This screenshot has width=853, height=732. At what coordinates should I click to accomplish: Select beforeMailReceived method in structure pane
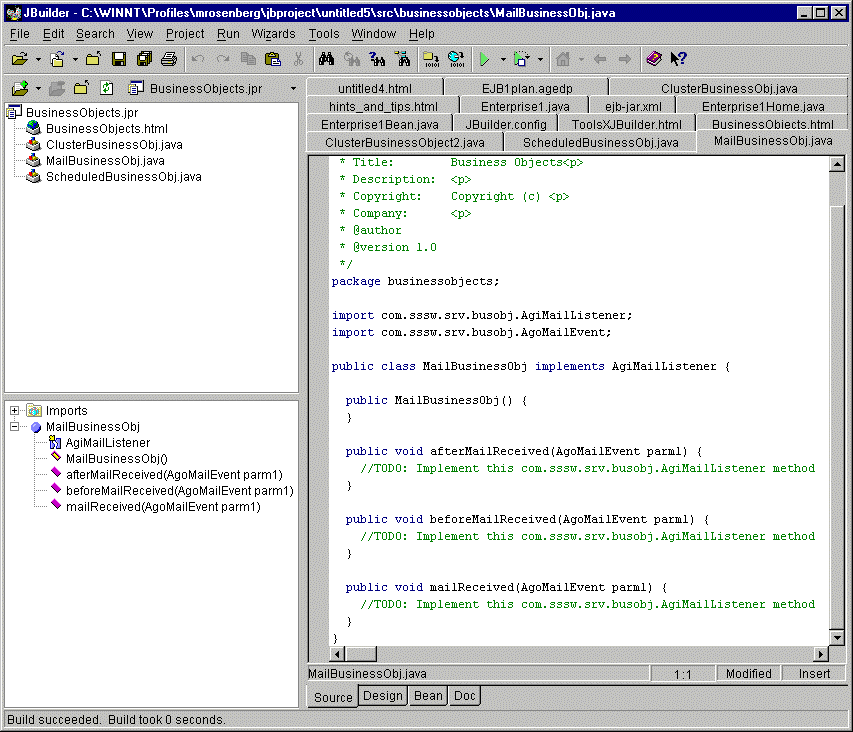pyautogui.click(x=180, y=491)
